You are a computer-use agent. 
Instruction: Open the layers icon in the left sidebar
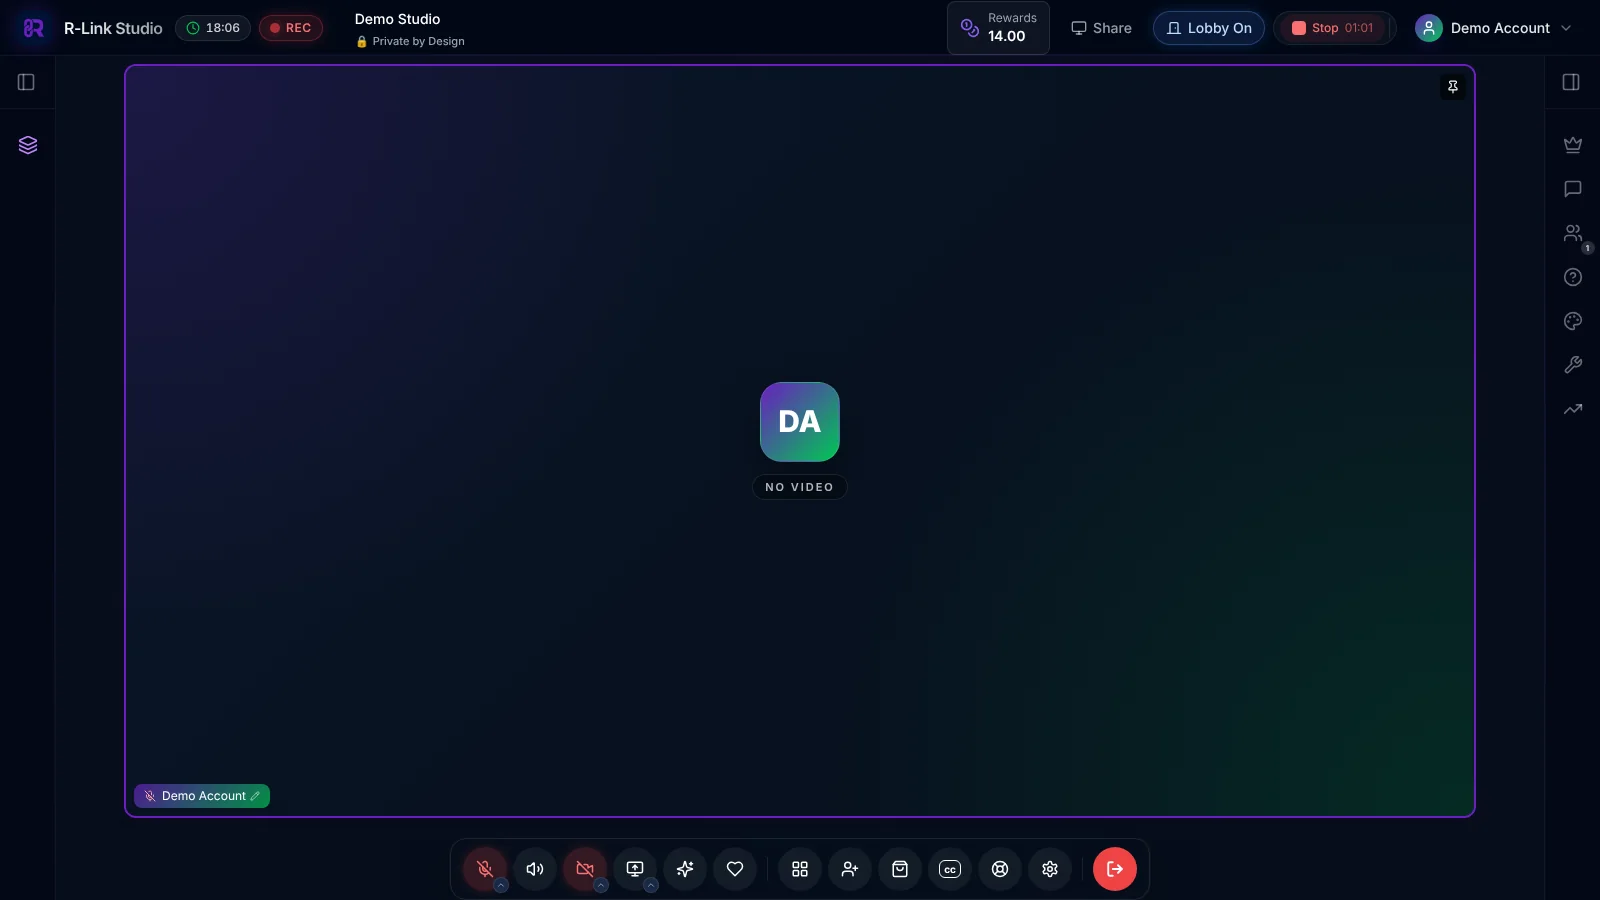coord(28,145)
